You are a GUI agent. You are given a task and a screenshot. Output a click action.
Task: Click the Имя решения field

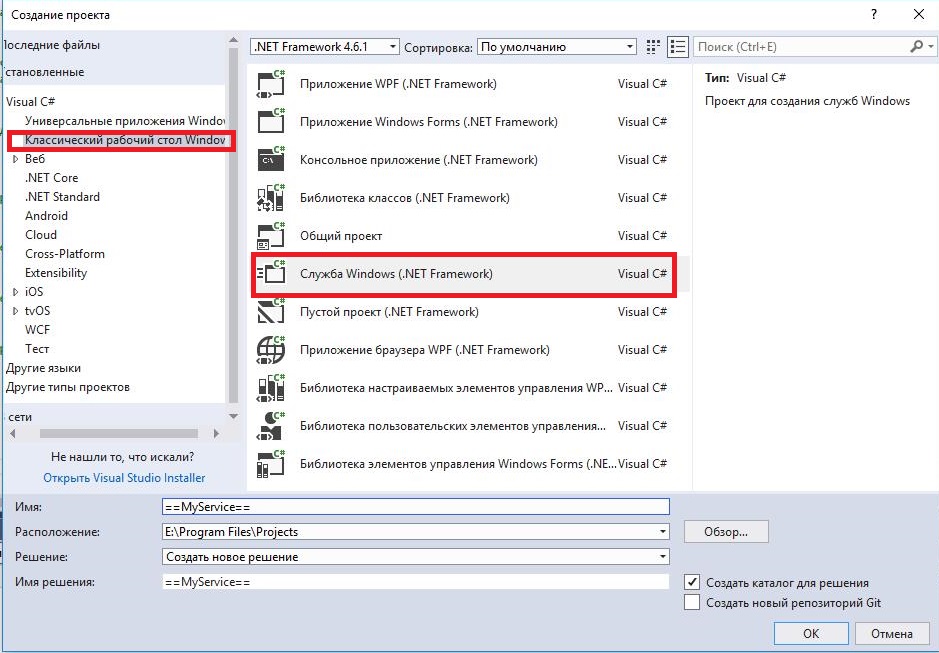coord(416,582)
